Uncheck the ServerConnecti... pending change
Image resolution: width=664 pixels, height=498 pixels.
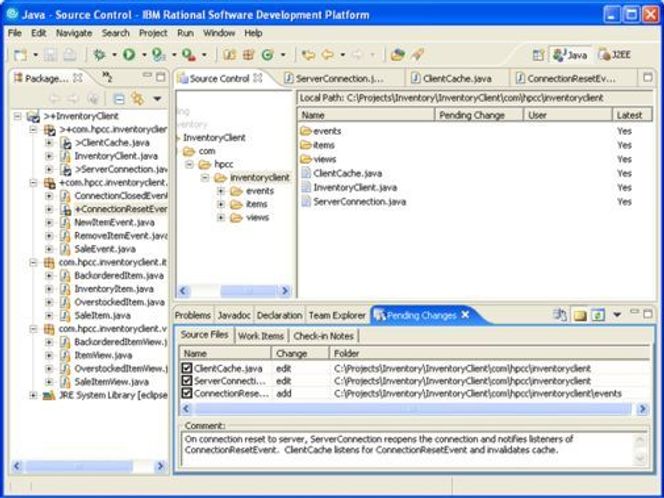point(186,381)
